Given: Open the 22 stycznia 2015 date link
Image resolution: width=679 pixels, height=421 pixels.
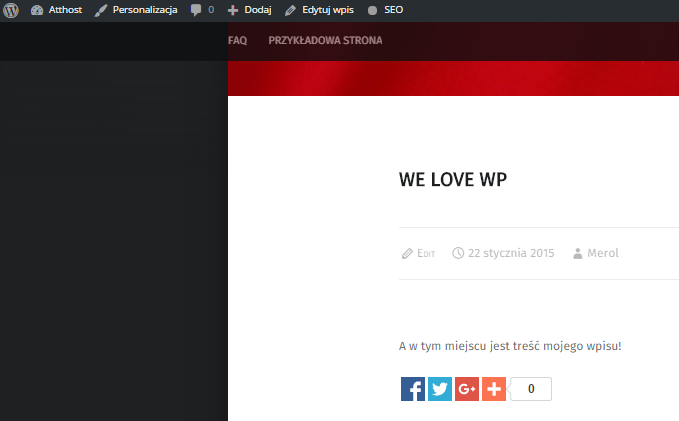Looking at the screenshot, I should tap(511, 253).
